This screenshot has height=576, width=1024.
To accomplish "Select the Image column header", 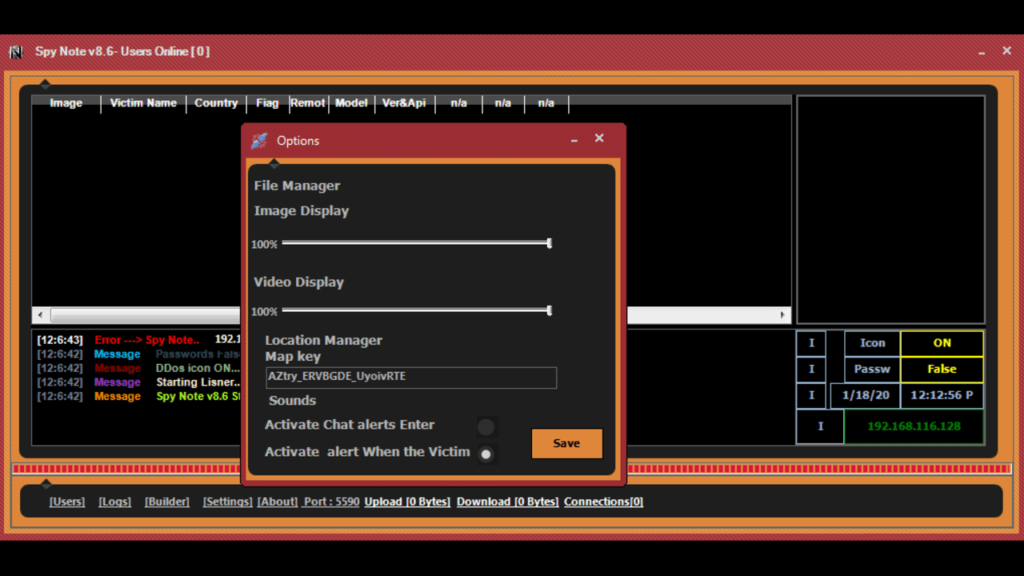I will point(66,103).
